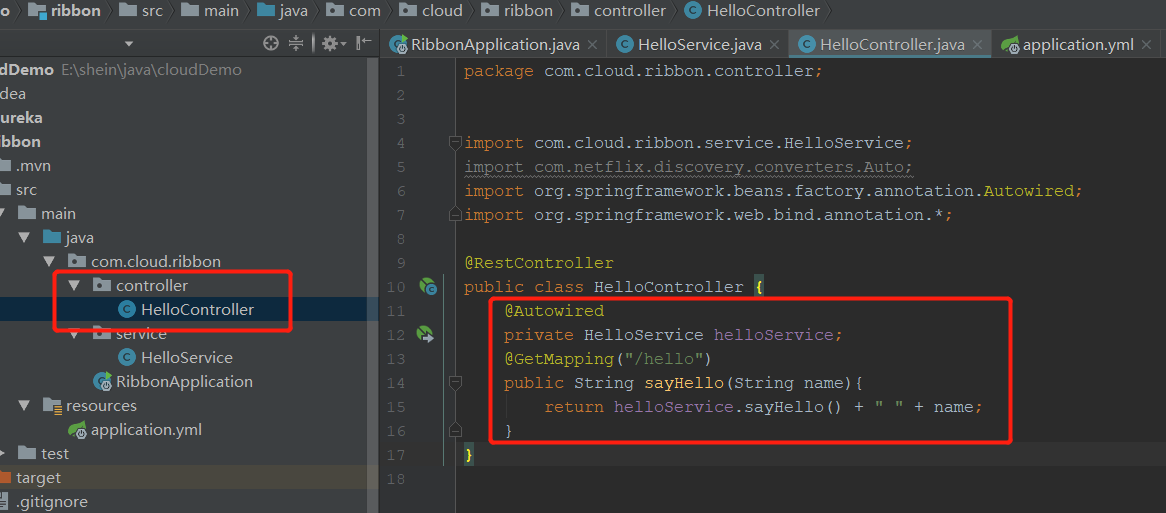
Task: Click the class icon on HelloController.java tab
Action: (x=806, y=45)
